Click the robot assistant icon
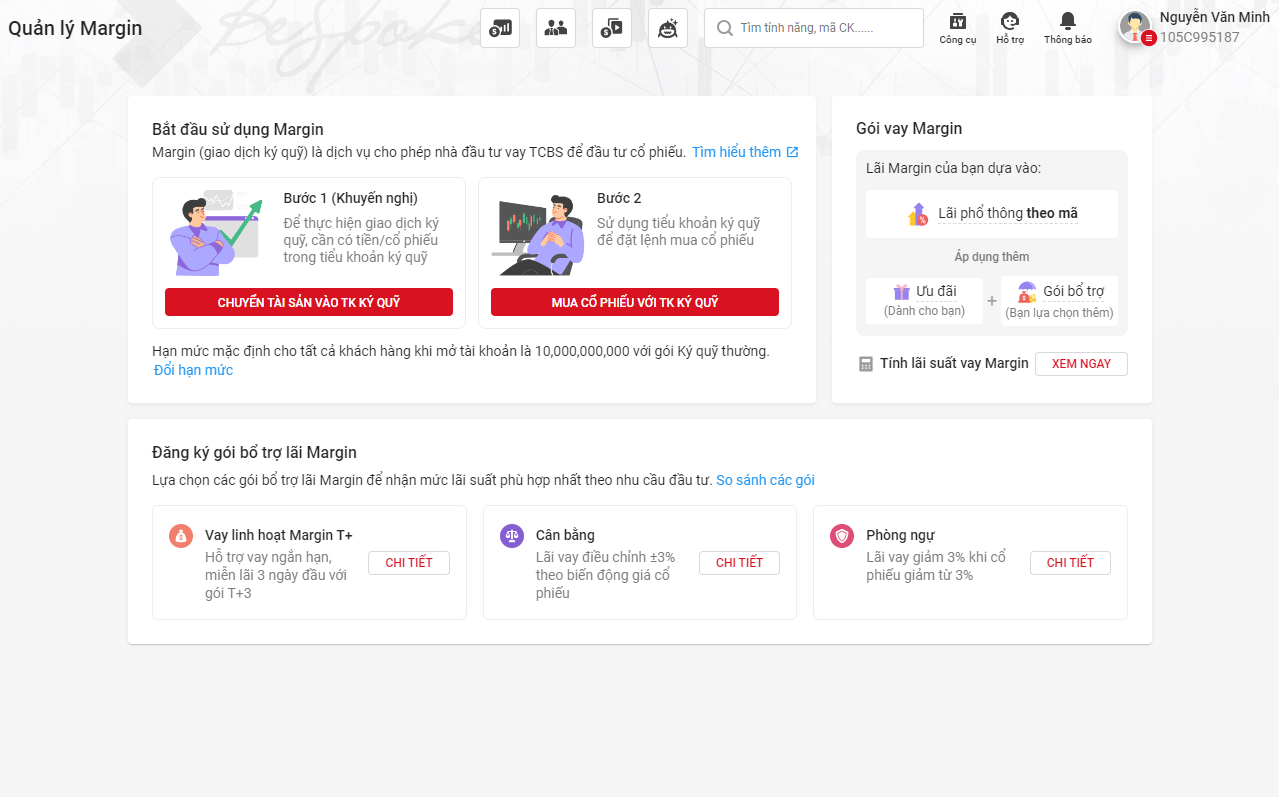The height and width of the screenshot is (797, 1279). click(x=668, y=28)
